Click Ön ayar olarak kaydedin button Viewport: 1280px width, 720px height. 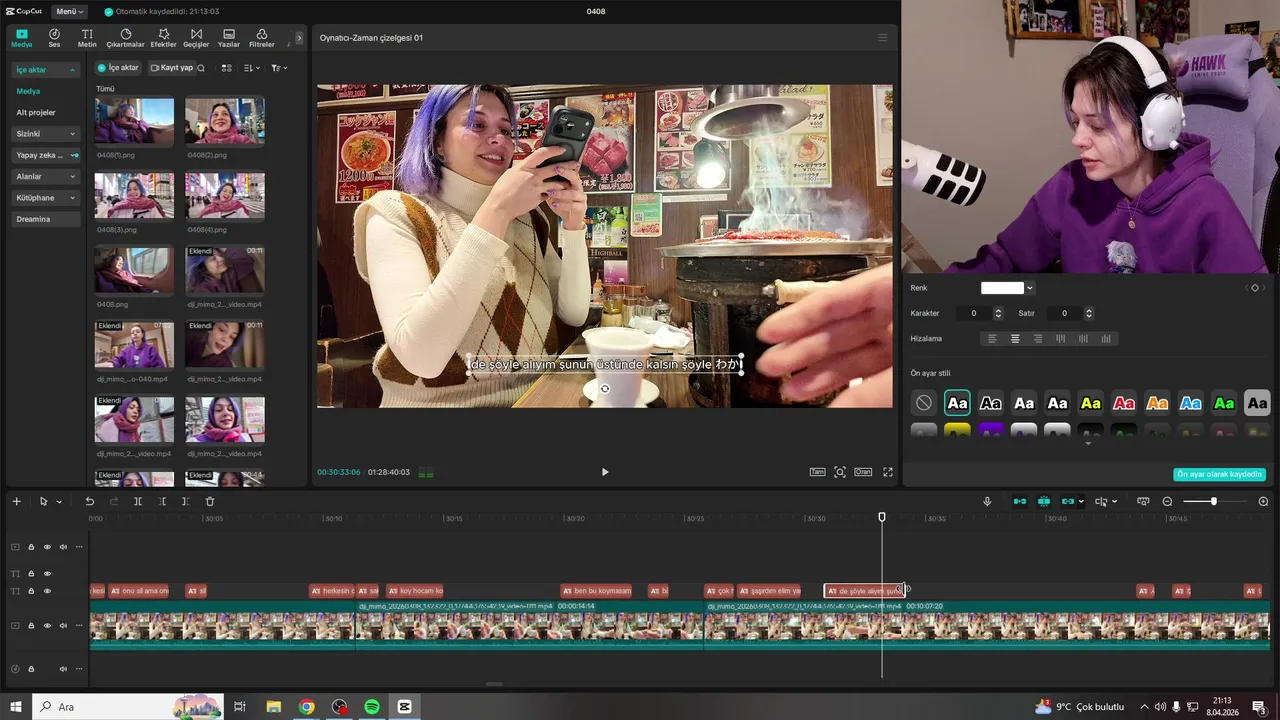pyautogui.click(x=1219, y=474)
